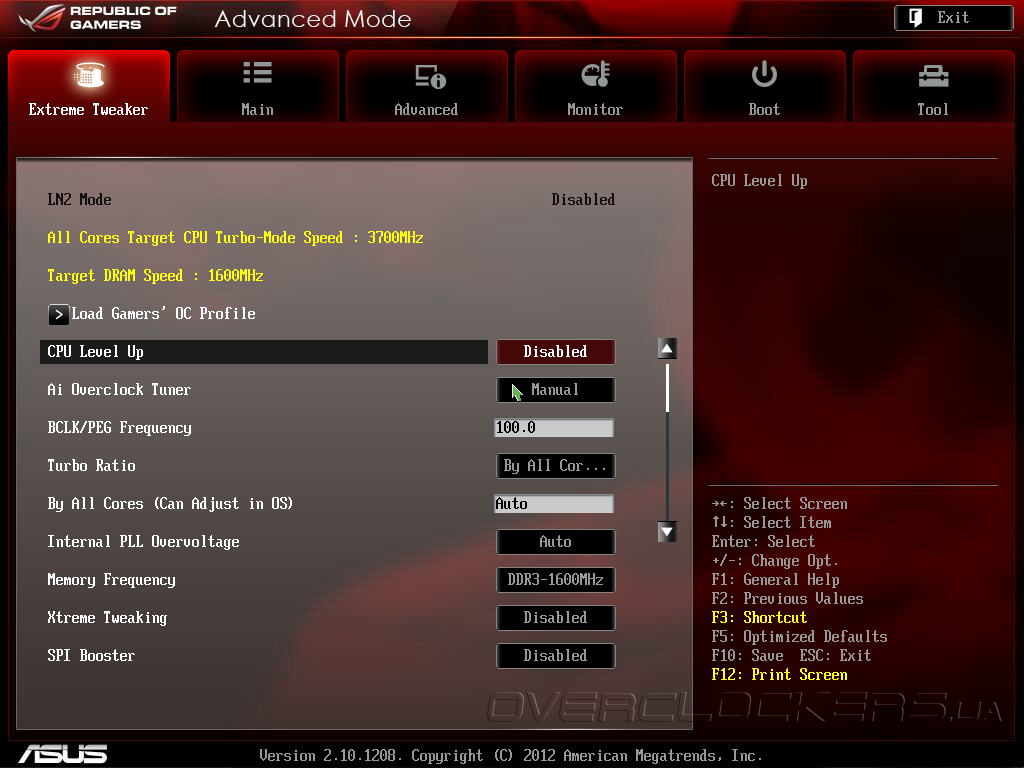Click the F1: General Help hint
Screen dimensions: 1024x768
click(775, 580)
